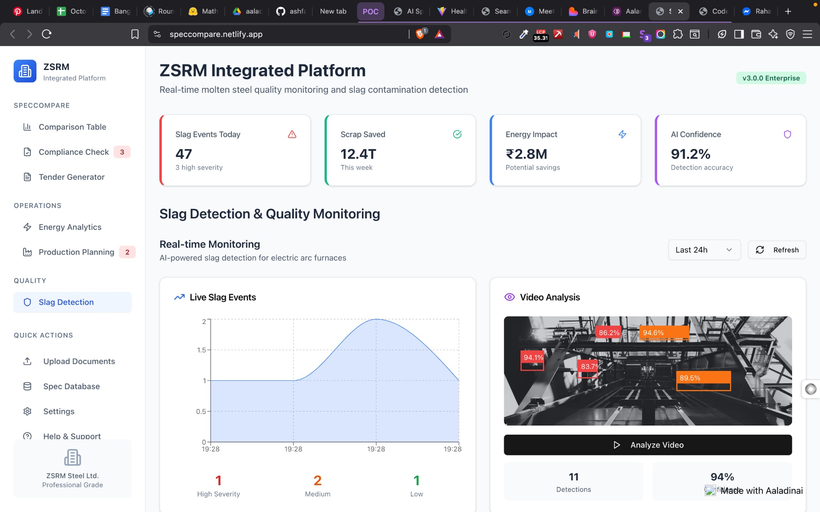Bookmark this page with the bookmark icon
This screenshot has width=820, height=512.
tap(135, 34)
